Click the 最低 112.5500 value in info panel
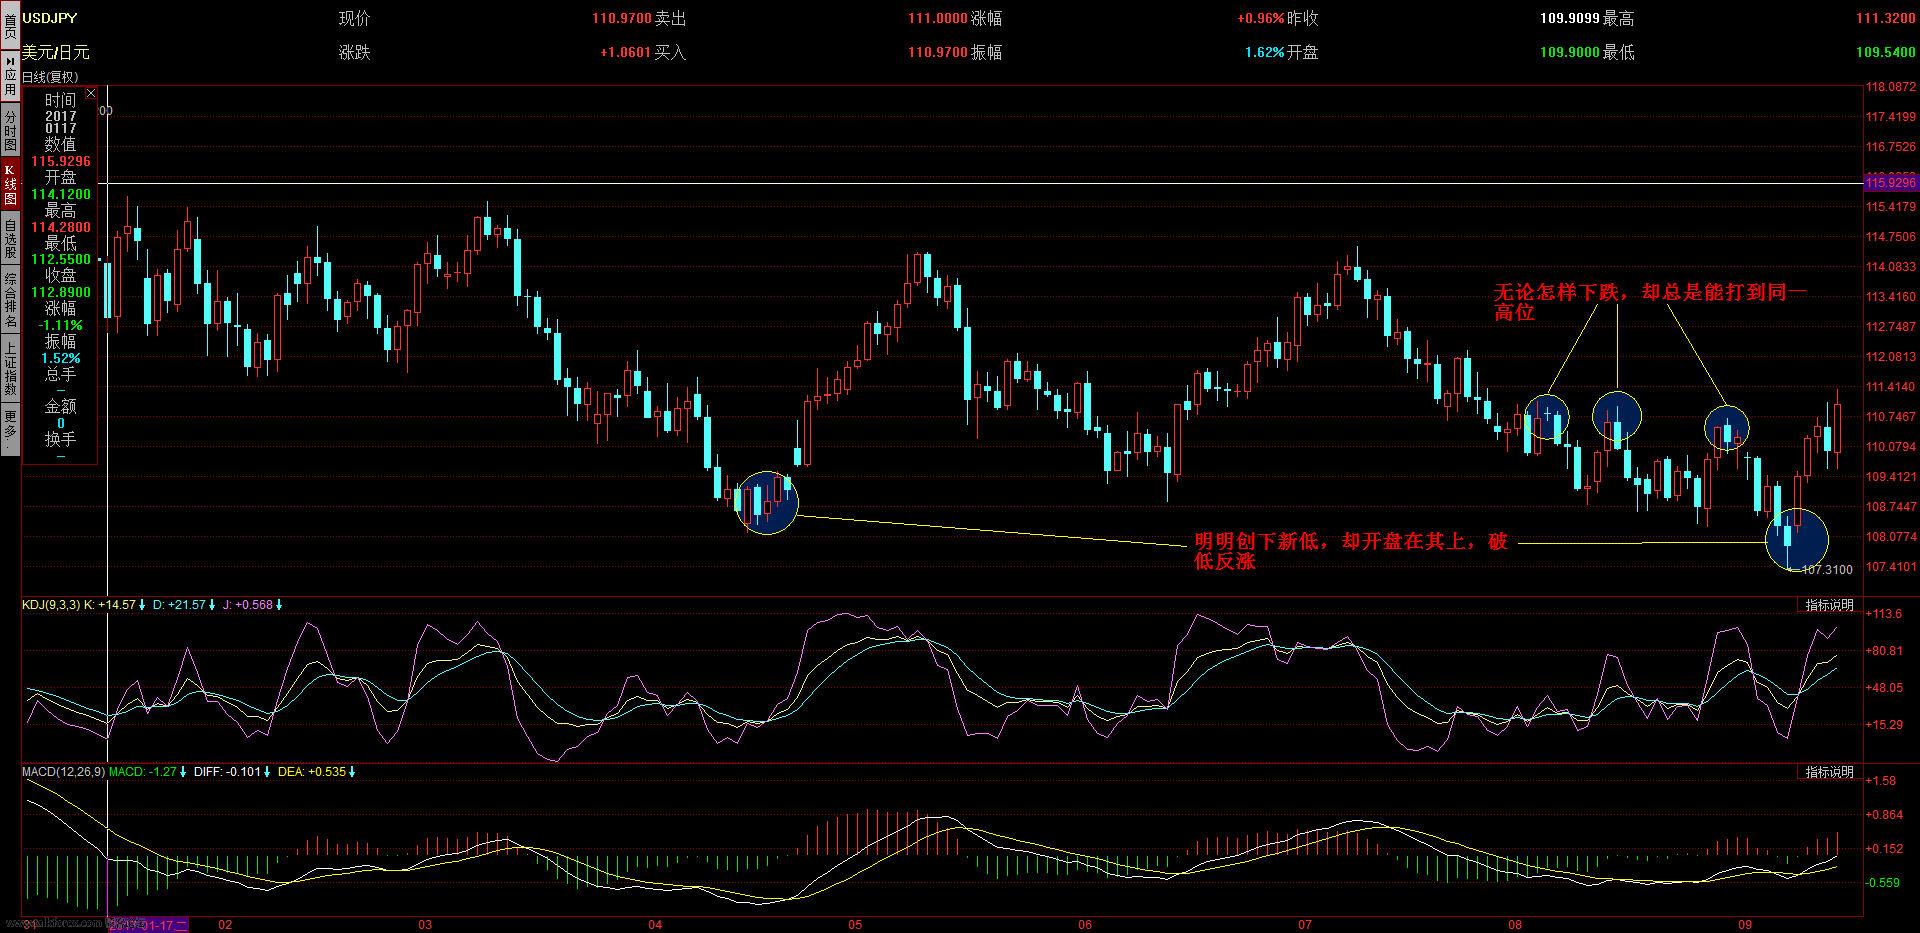 tap(60, 259)
